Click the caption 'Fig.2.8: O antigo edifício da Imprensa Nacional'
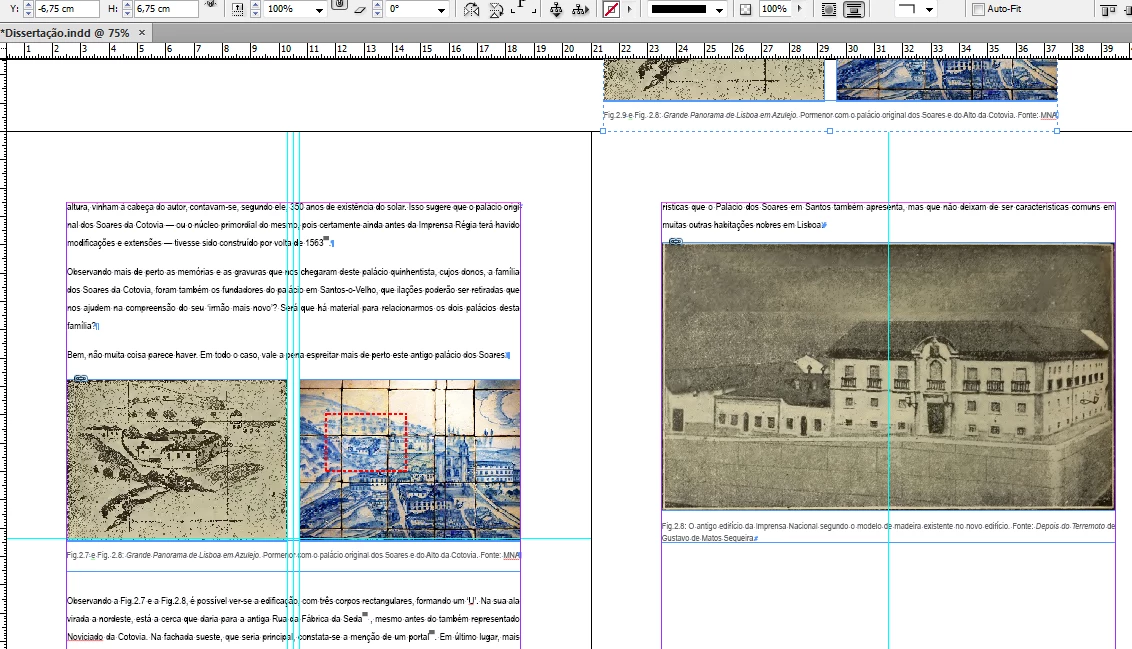 pos(888,532)
